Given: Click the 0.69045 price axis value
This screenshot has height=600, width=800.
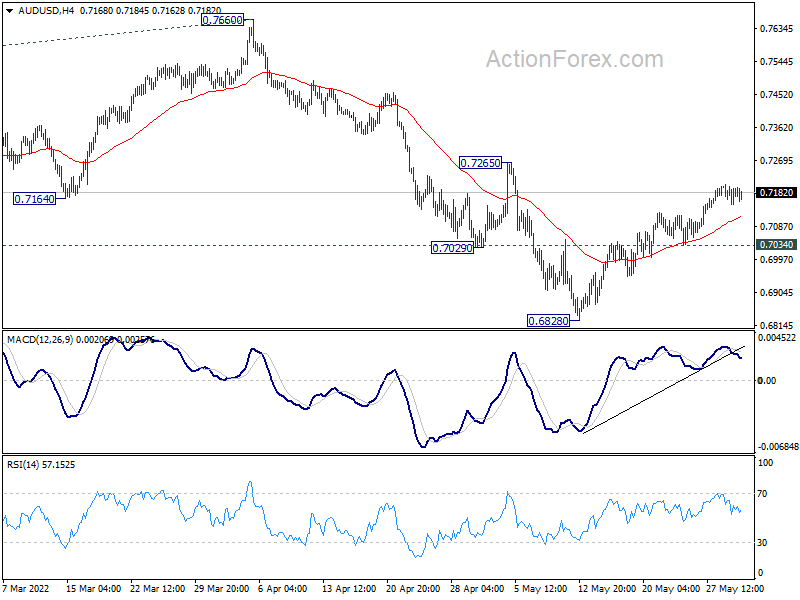Looking at the screenshot, I should click(x=777, y=293).
